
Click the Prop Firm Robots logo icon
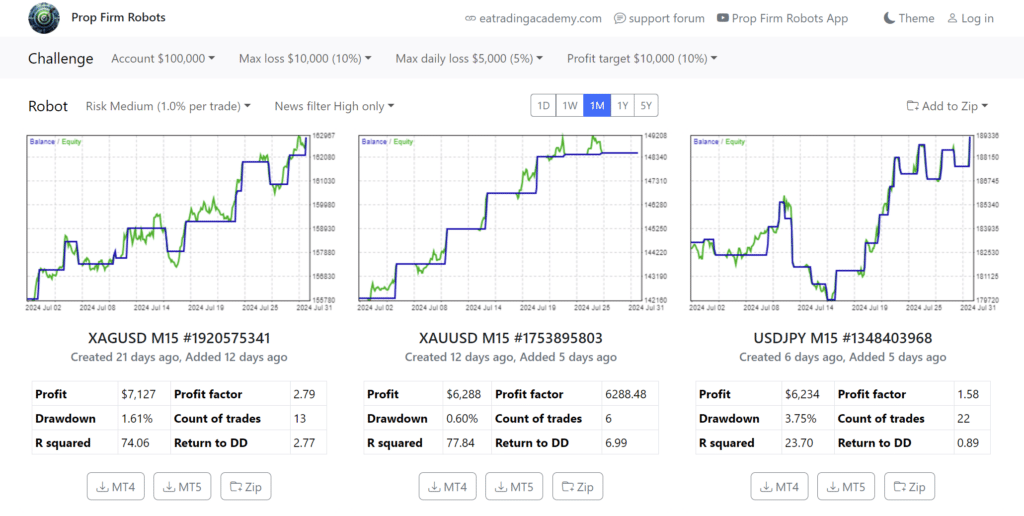[x=43, y=18]
